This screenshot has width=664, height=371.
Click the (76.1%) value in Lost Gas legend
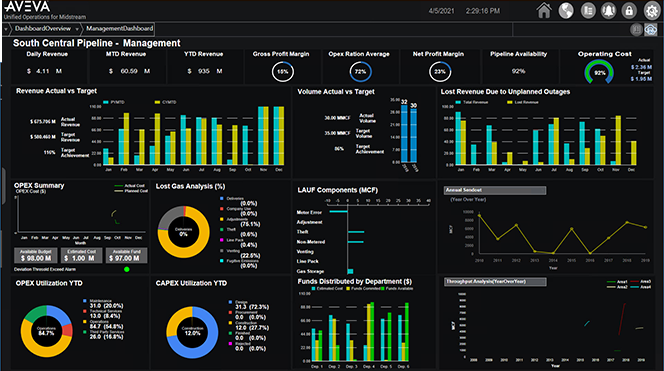coord(250,224)
